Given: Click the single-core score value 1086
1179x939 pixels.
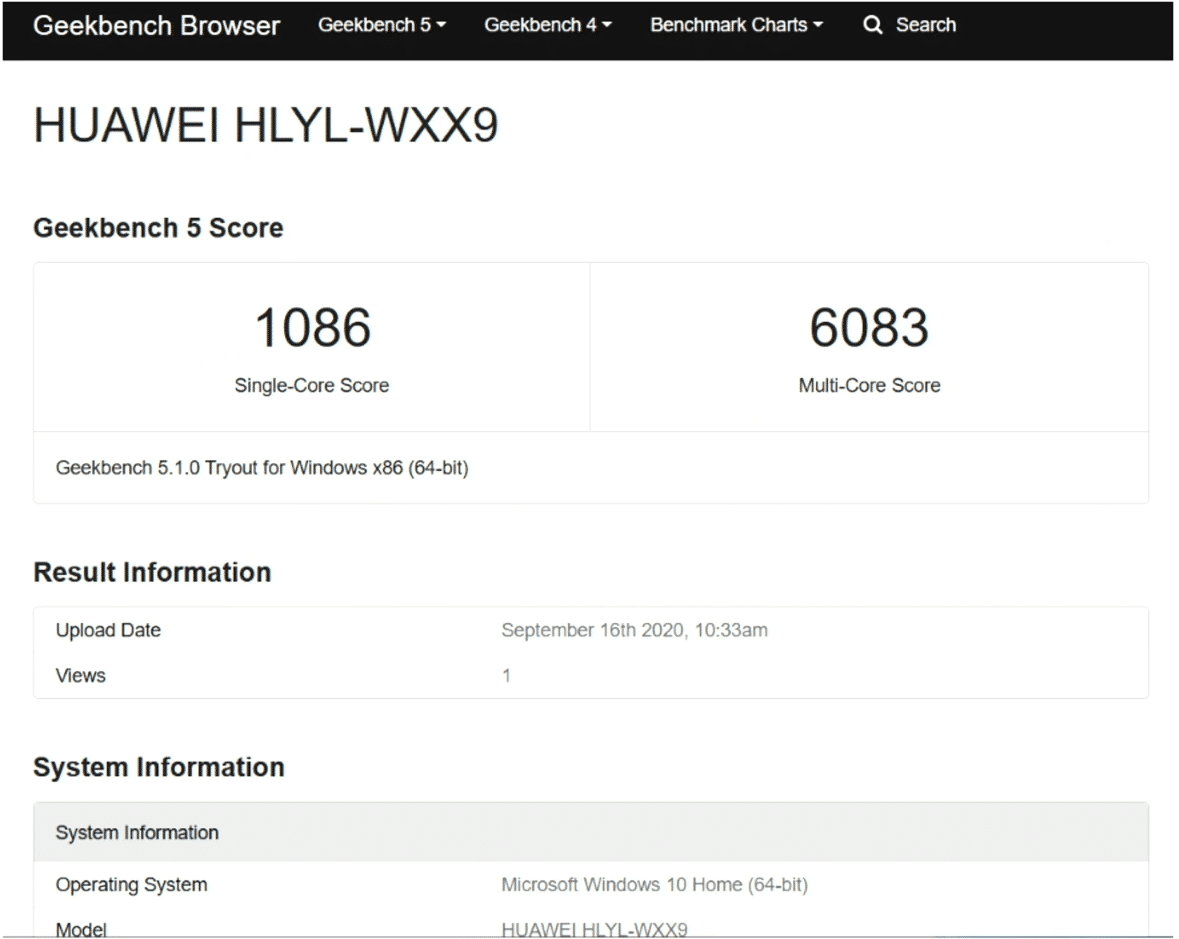Looking at the screenshot, I should tap(312, 328).
